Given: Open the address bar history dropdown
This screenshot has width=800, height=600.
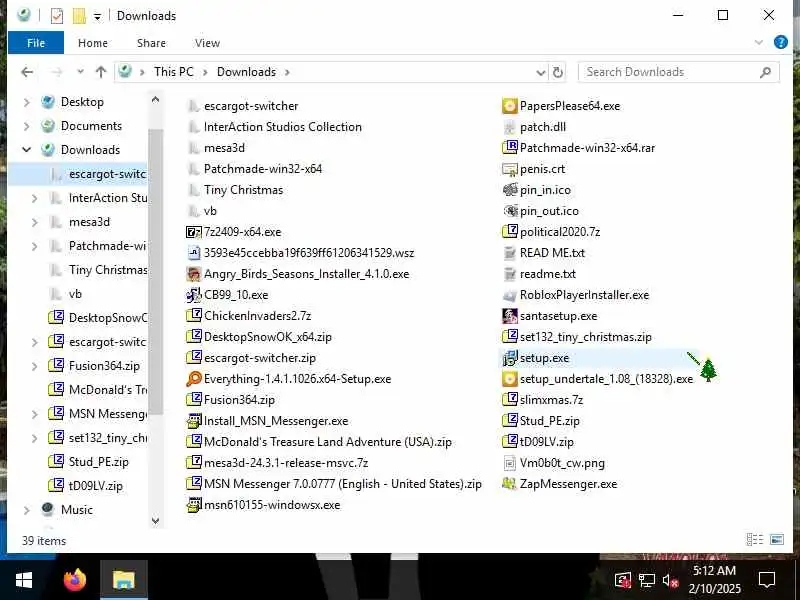Looking at the screenshot, I should 541,72.
